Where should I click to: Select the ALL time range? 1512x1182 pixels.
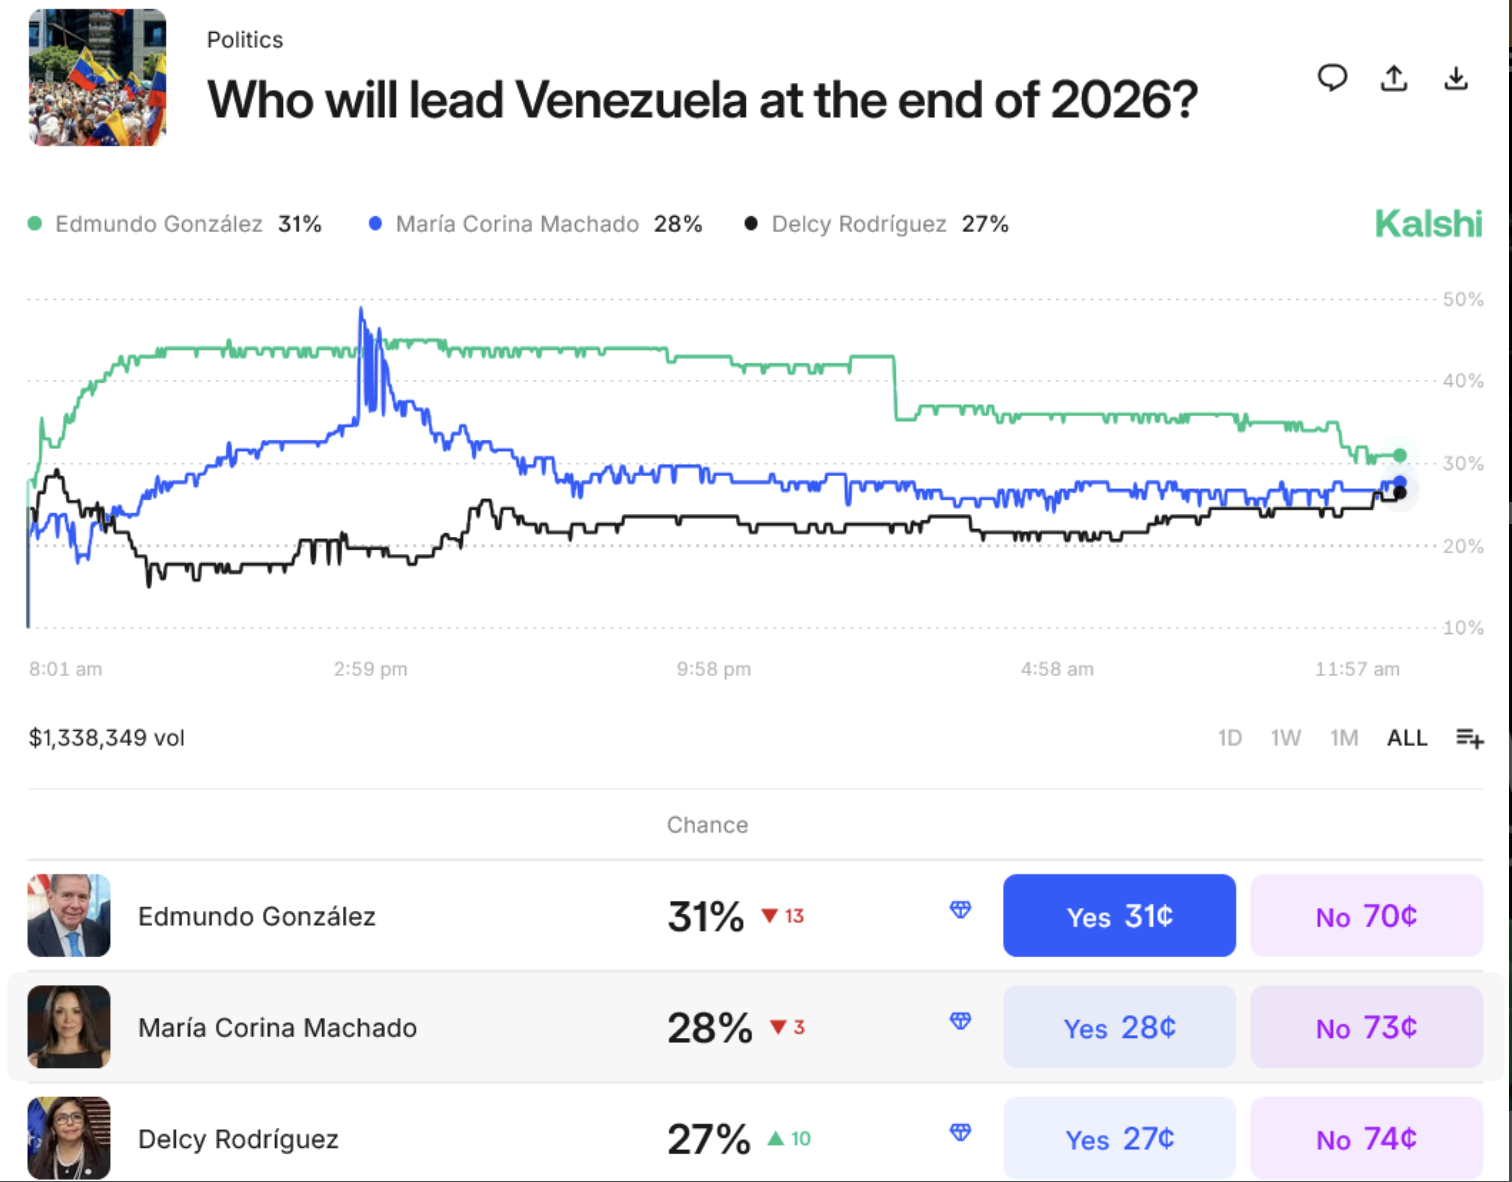pos(1406,738)
